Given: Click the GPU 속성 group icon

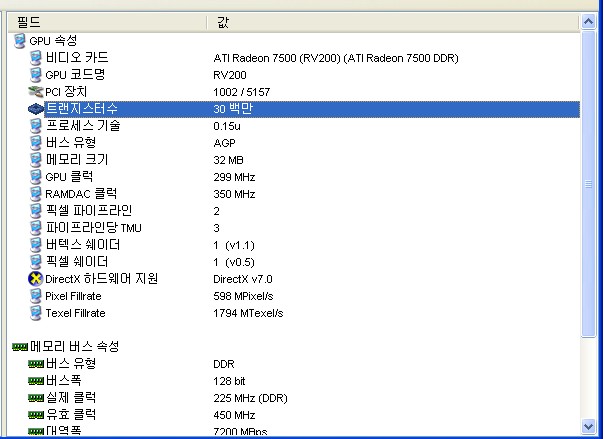Looking at the screenshot, I should [x=20, y=41].
